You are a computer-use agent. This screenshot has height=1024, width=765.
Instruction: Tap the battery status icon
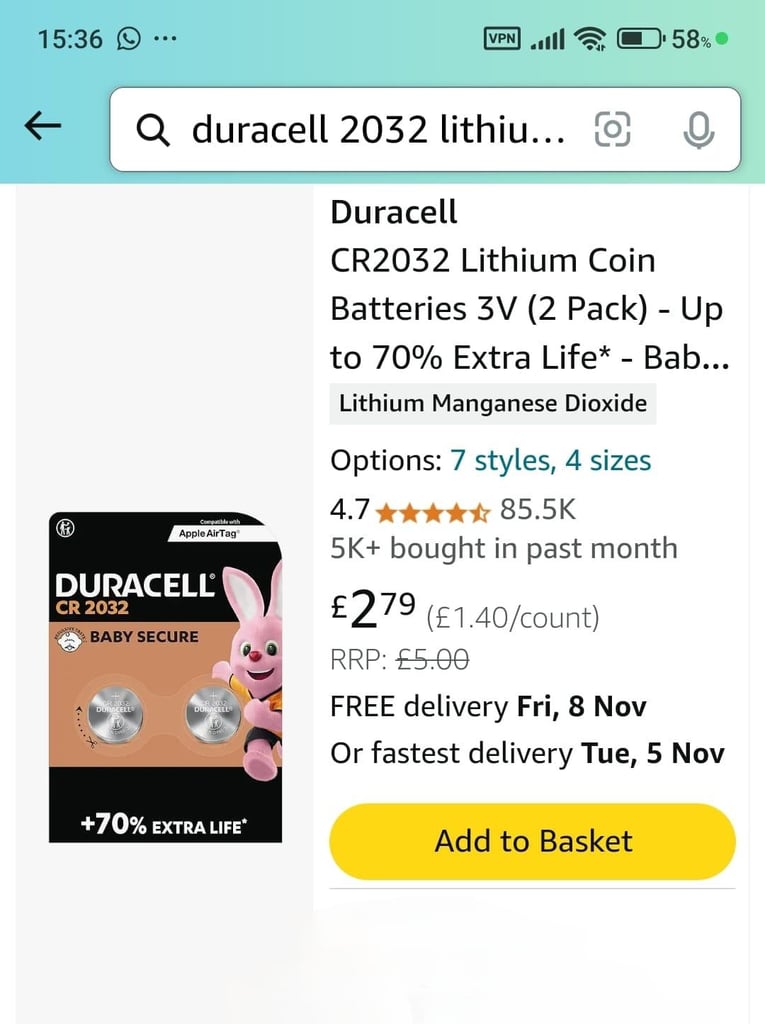(642, 39)
